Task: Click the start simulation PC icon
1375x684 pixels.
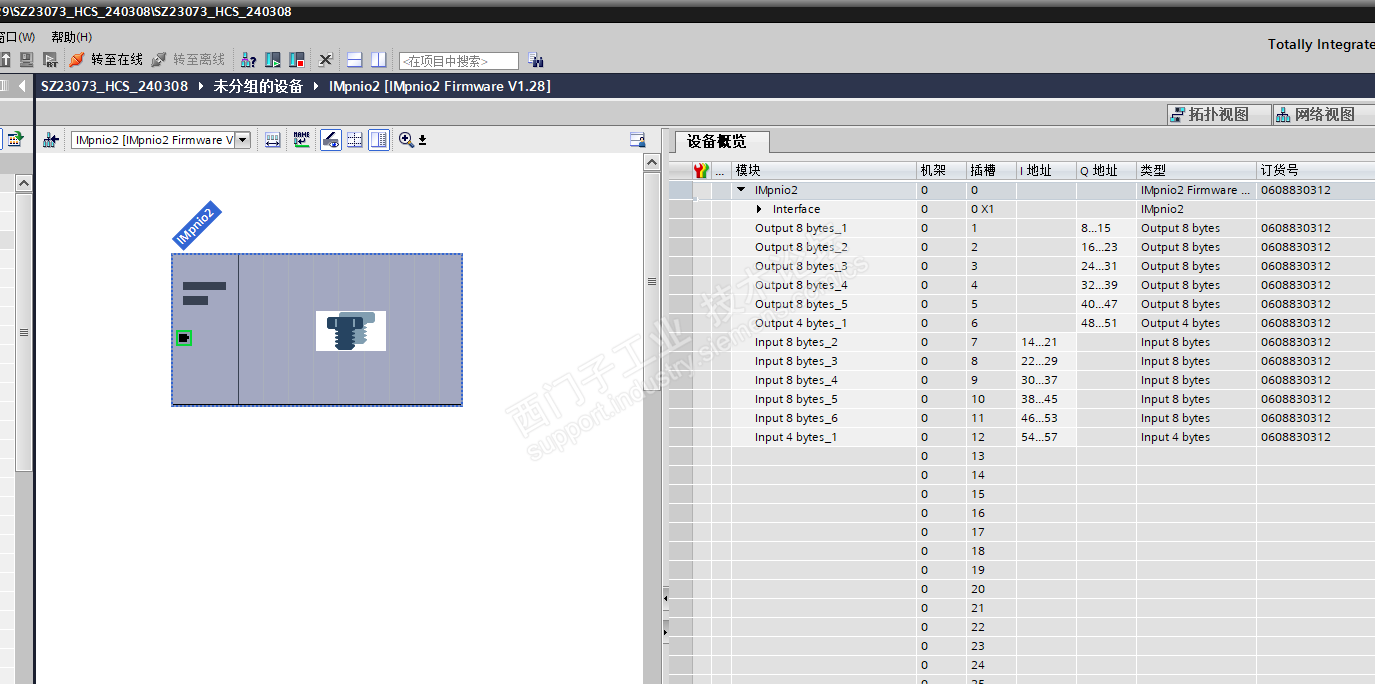Action: (x=27, y=60)
